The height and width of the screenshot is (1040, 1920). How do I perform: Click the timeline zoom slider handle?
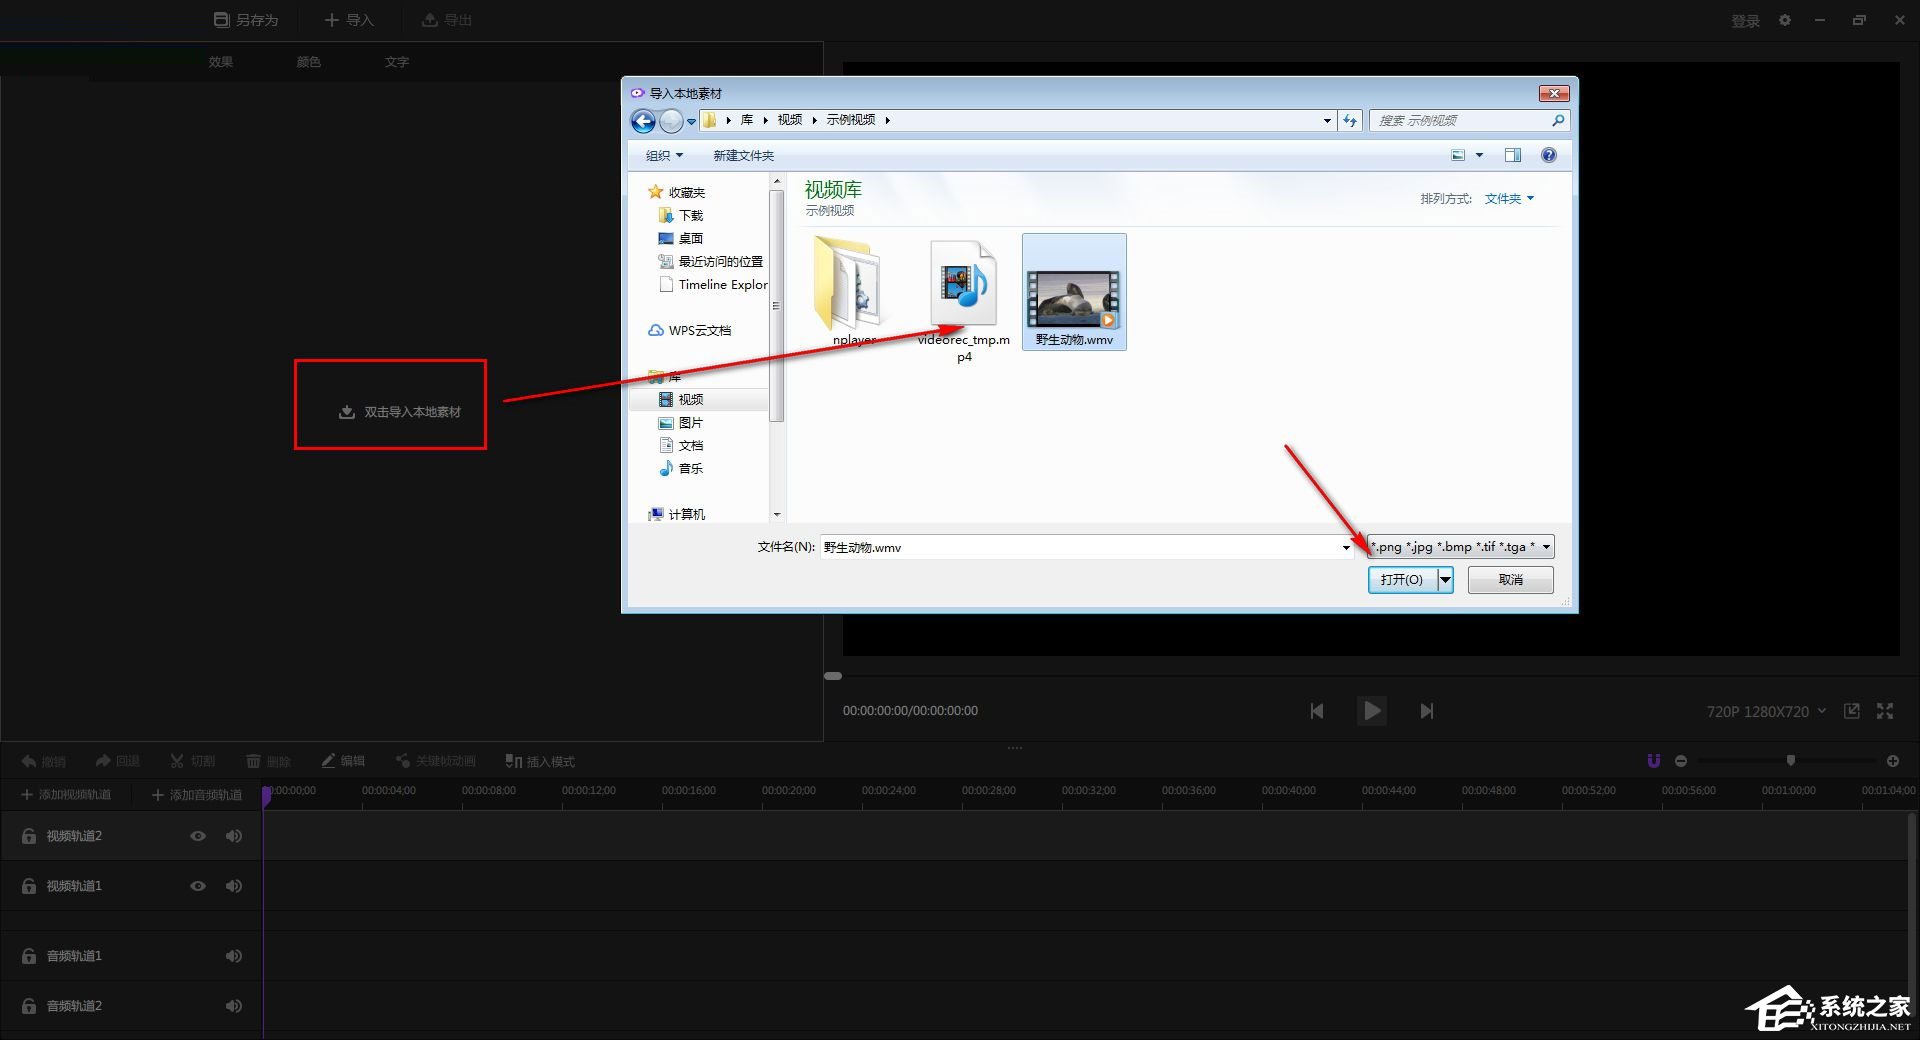tap(1791, 761)
